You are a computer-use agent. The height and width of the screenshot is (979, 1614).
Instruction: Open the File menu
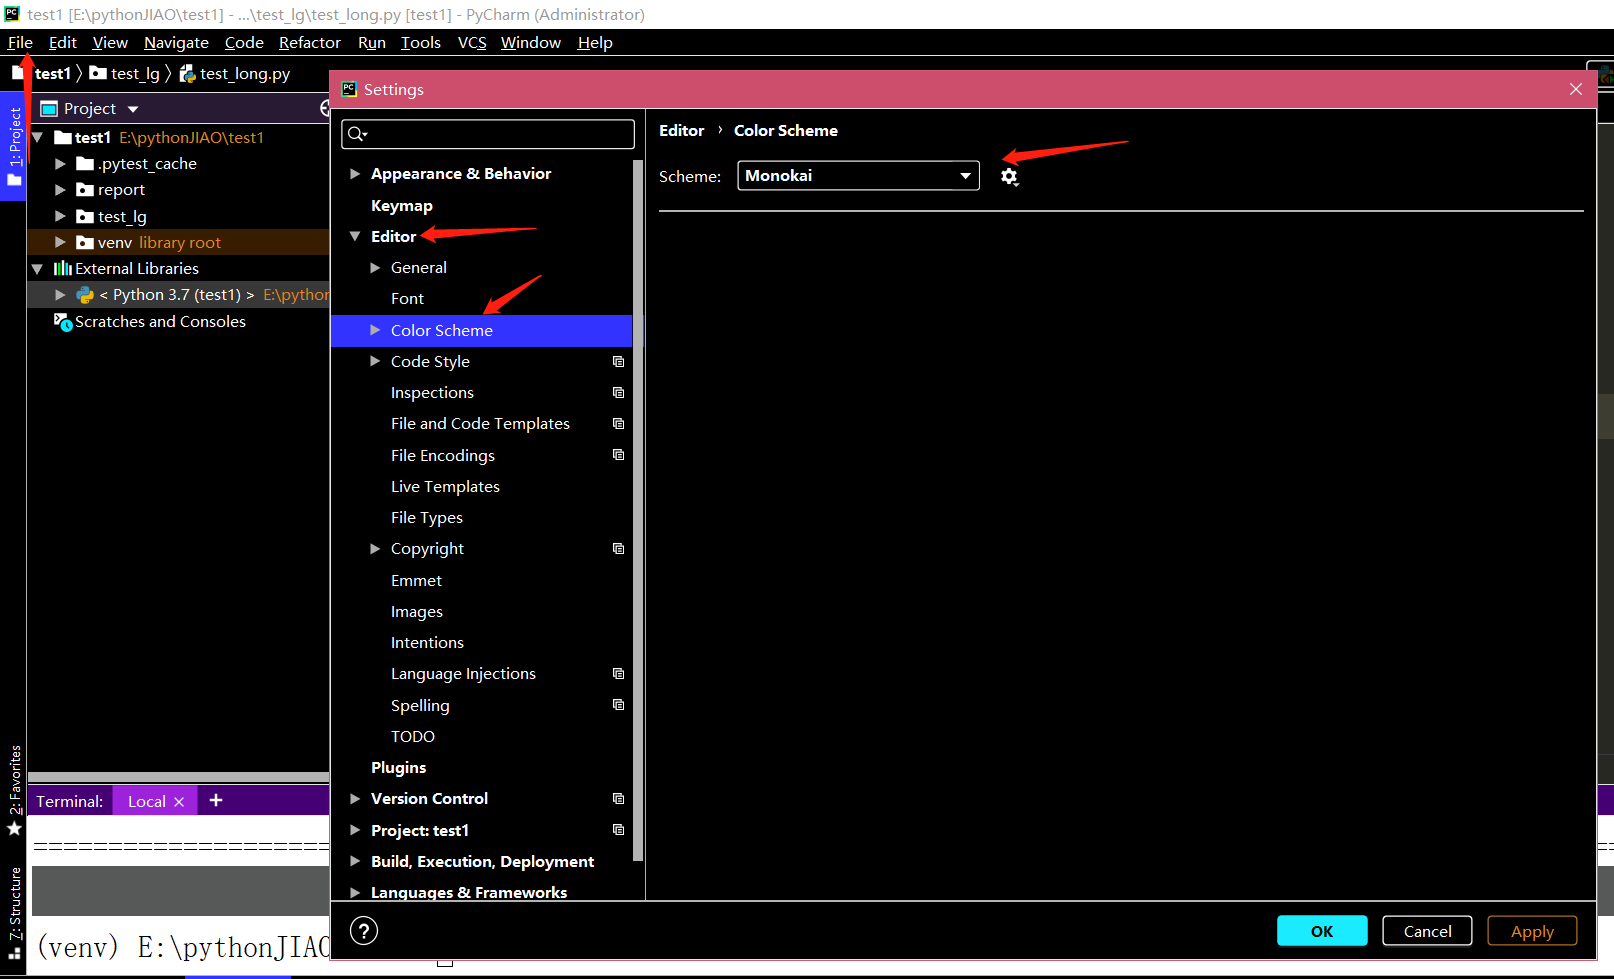(x=20, y=43)
